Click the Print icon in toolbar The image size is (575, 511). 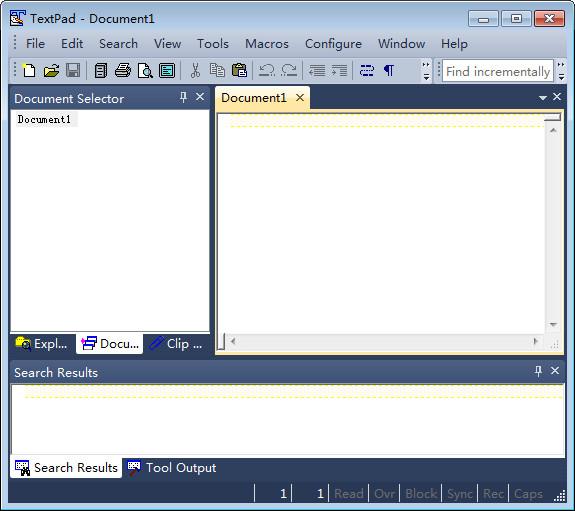click(123, 70)
